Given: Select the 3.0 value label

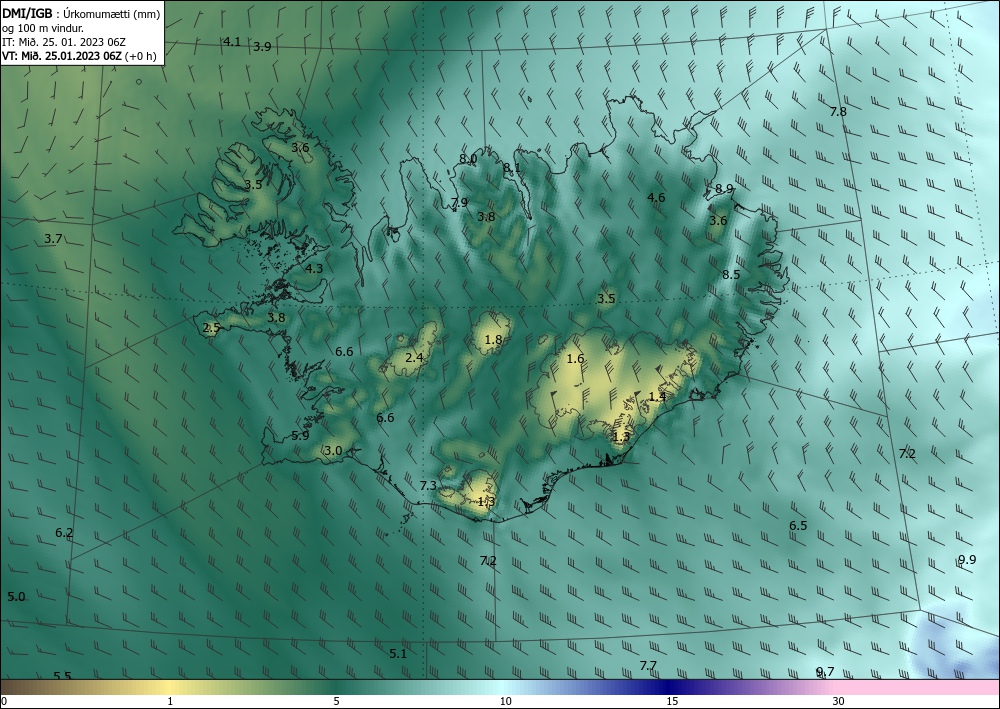Looking at the screenshot, I should 333,451.
